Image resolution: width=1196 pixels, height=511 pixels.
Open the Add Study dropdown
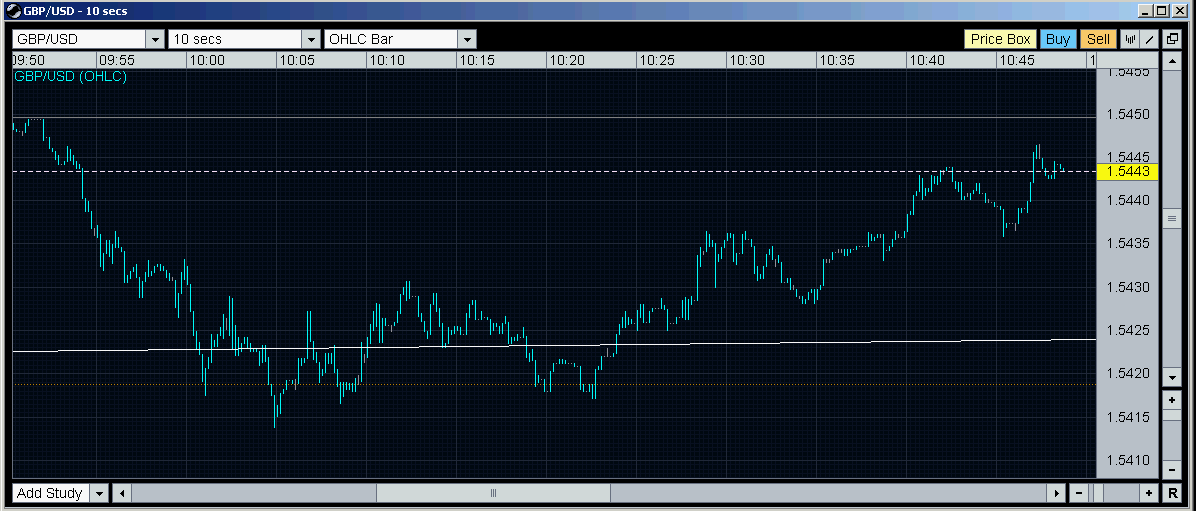coord(99,493)
